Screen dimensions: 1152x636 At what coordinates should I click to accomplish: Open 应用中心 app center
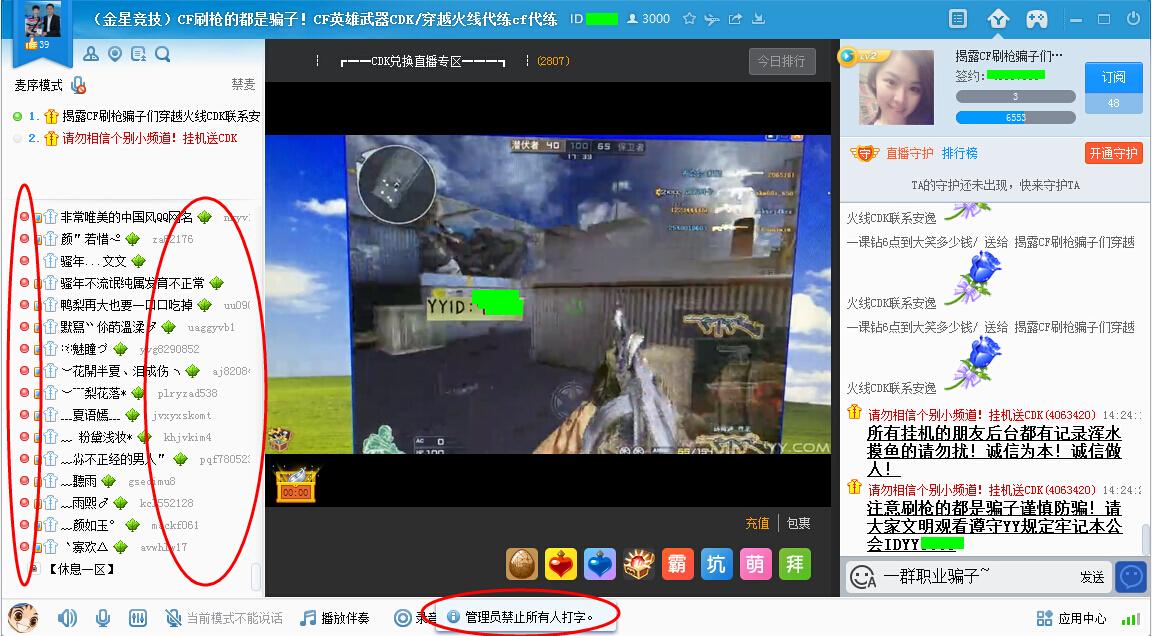(x=1071, y=618)
